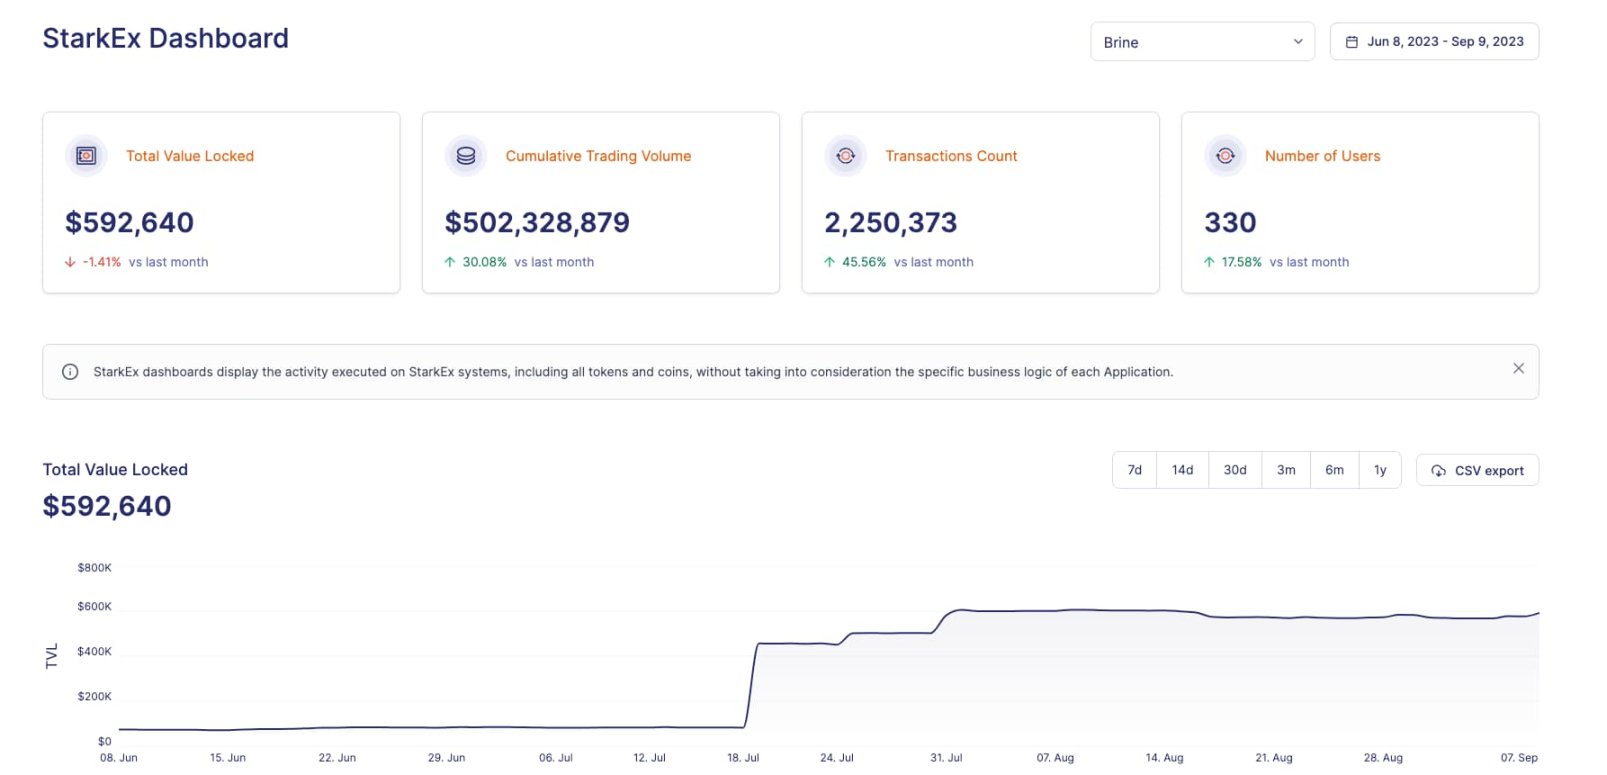This screenshot has height=775, width=1607.
Task: Click the Transactions Count card label
Action: 951,156
